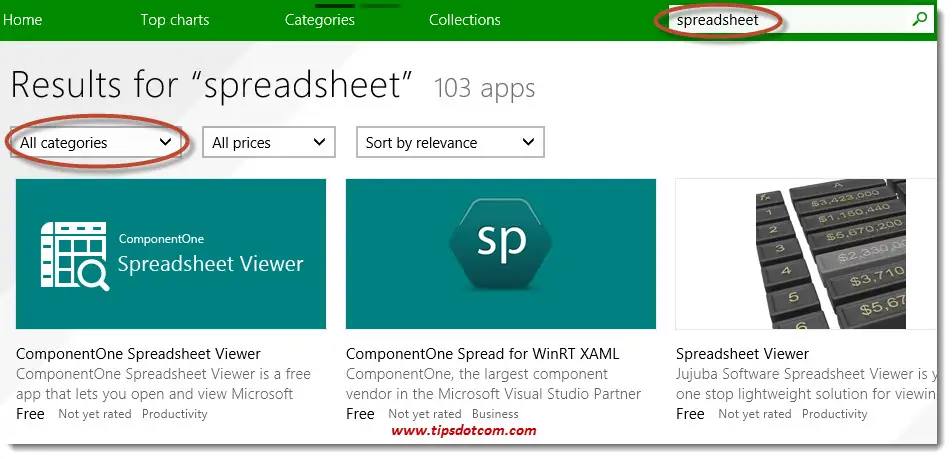Open ComponentOne Spreadsheet Viewer app tile image
Viewport: 952px width, 459px height.
tap(171, 254)
